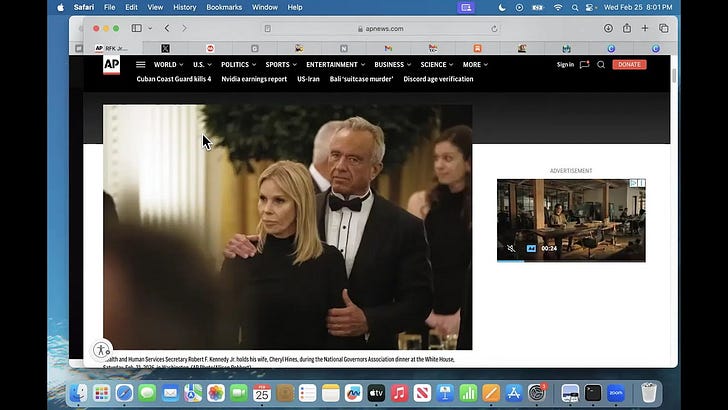The width and height of the screenshot is (728, 410).
Task: Open Photos from the Dock
Action: pos(216,393)
